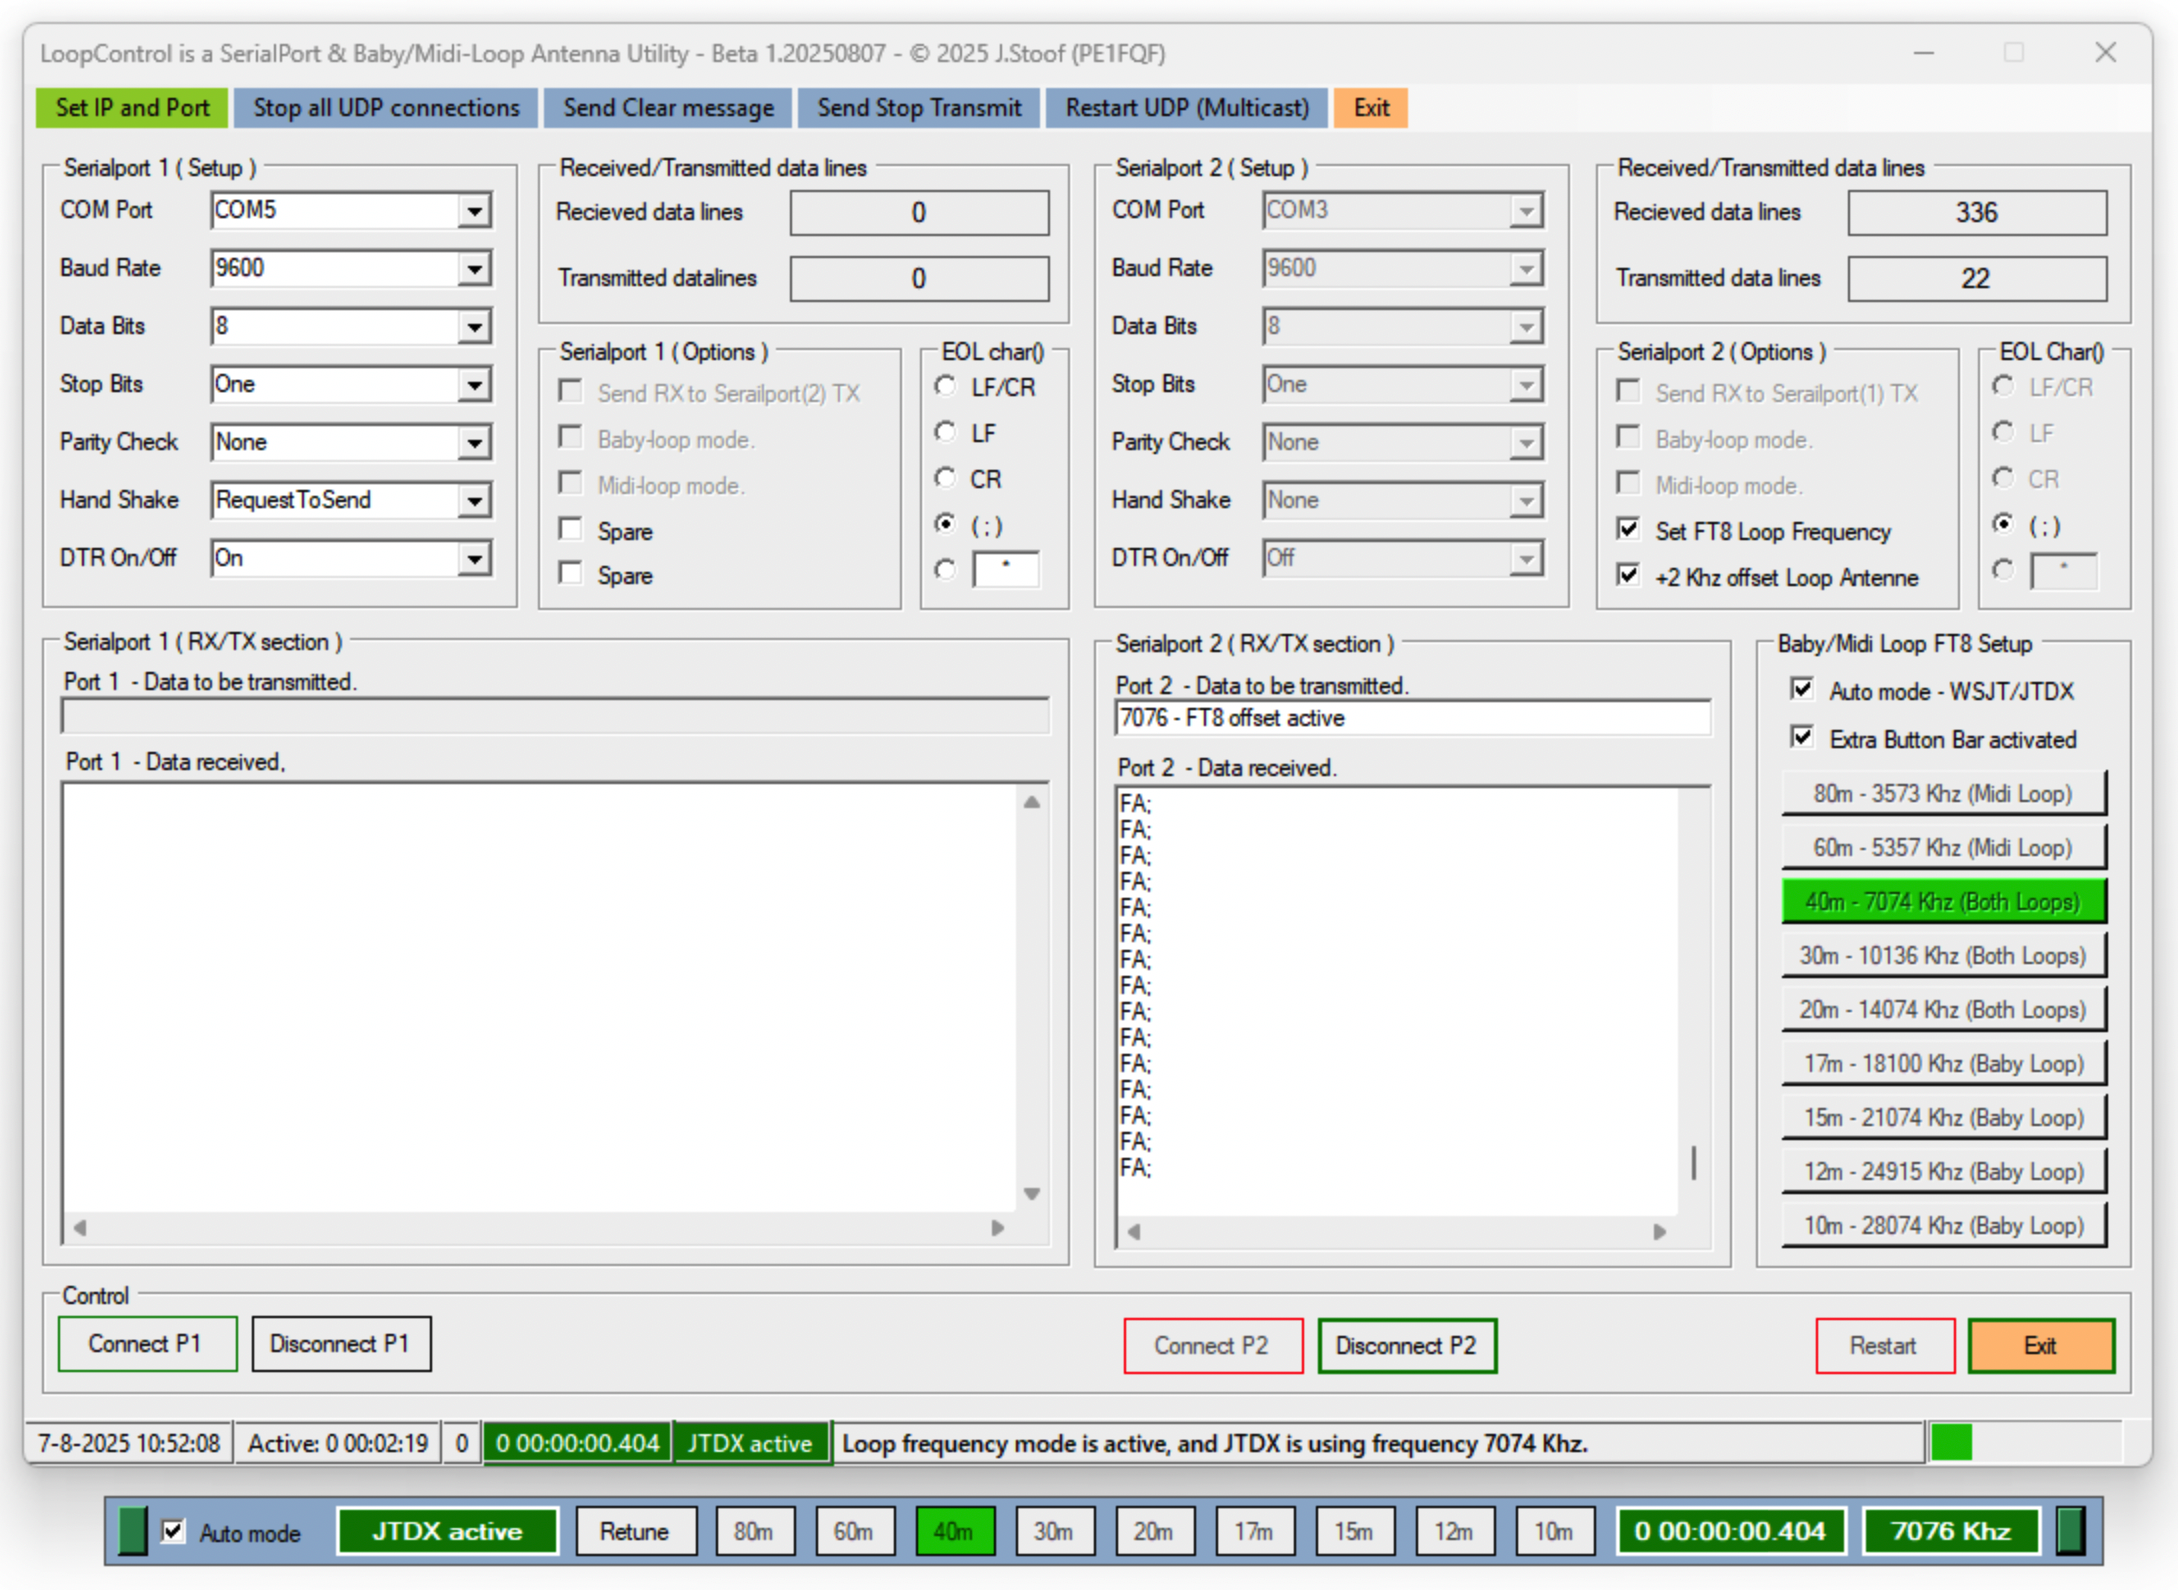Click the right green edge bar handle
This screenshot has width=2178, height=1590.
pyautogui.click(x=2070, y=1531)
